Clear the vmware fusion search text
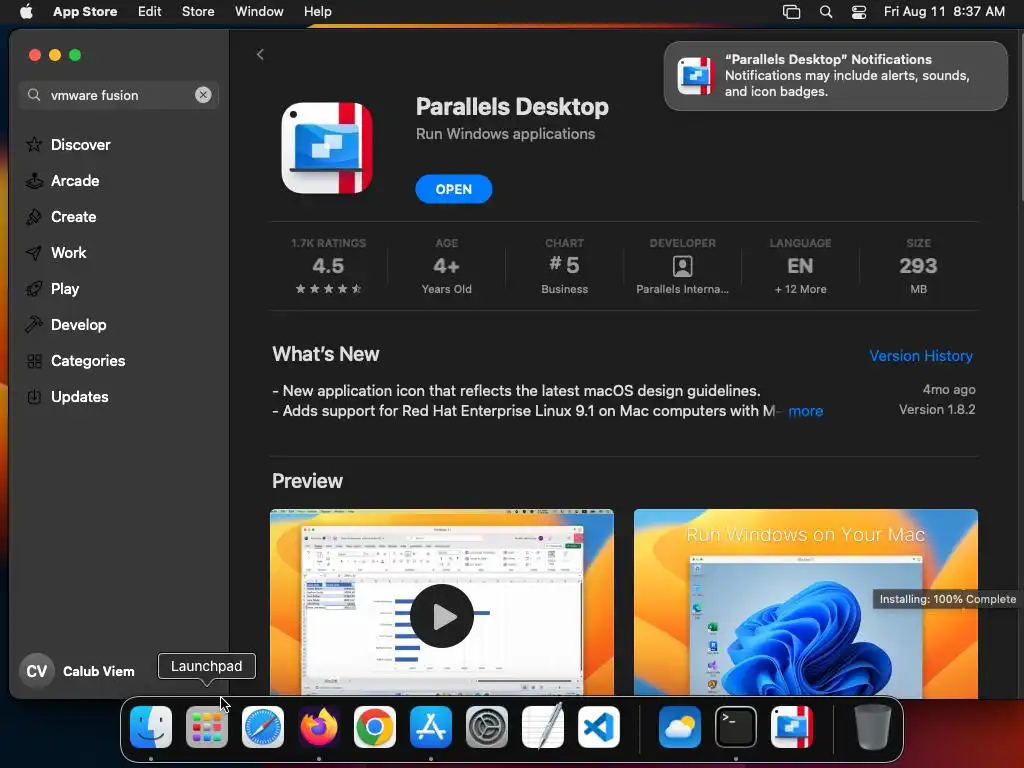Screen dimensions: 1024x768 pos(203,95)
